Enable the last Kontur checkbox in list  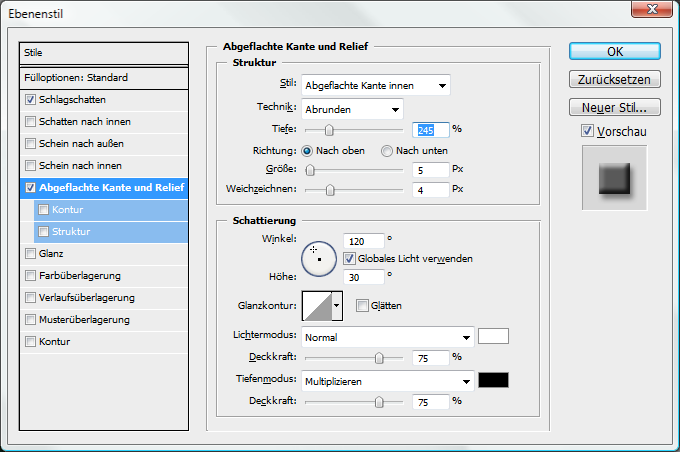[30, 341]
